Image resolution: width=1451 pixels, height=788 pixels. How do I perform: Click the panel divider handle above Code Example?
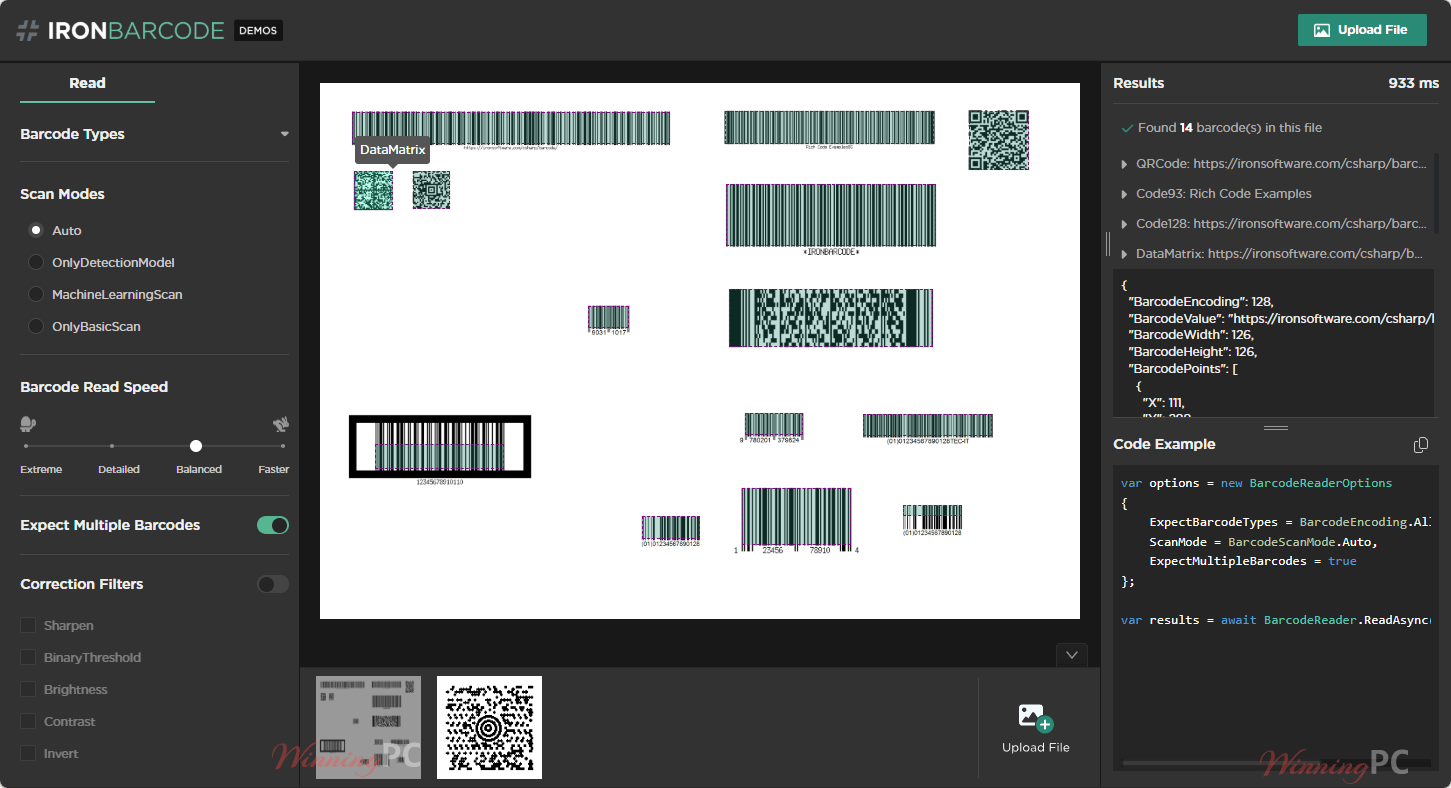[1276, 428]
